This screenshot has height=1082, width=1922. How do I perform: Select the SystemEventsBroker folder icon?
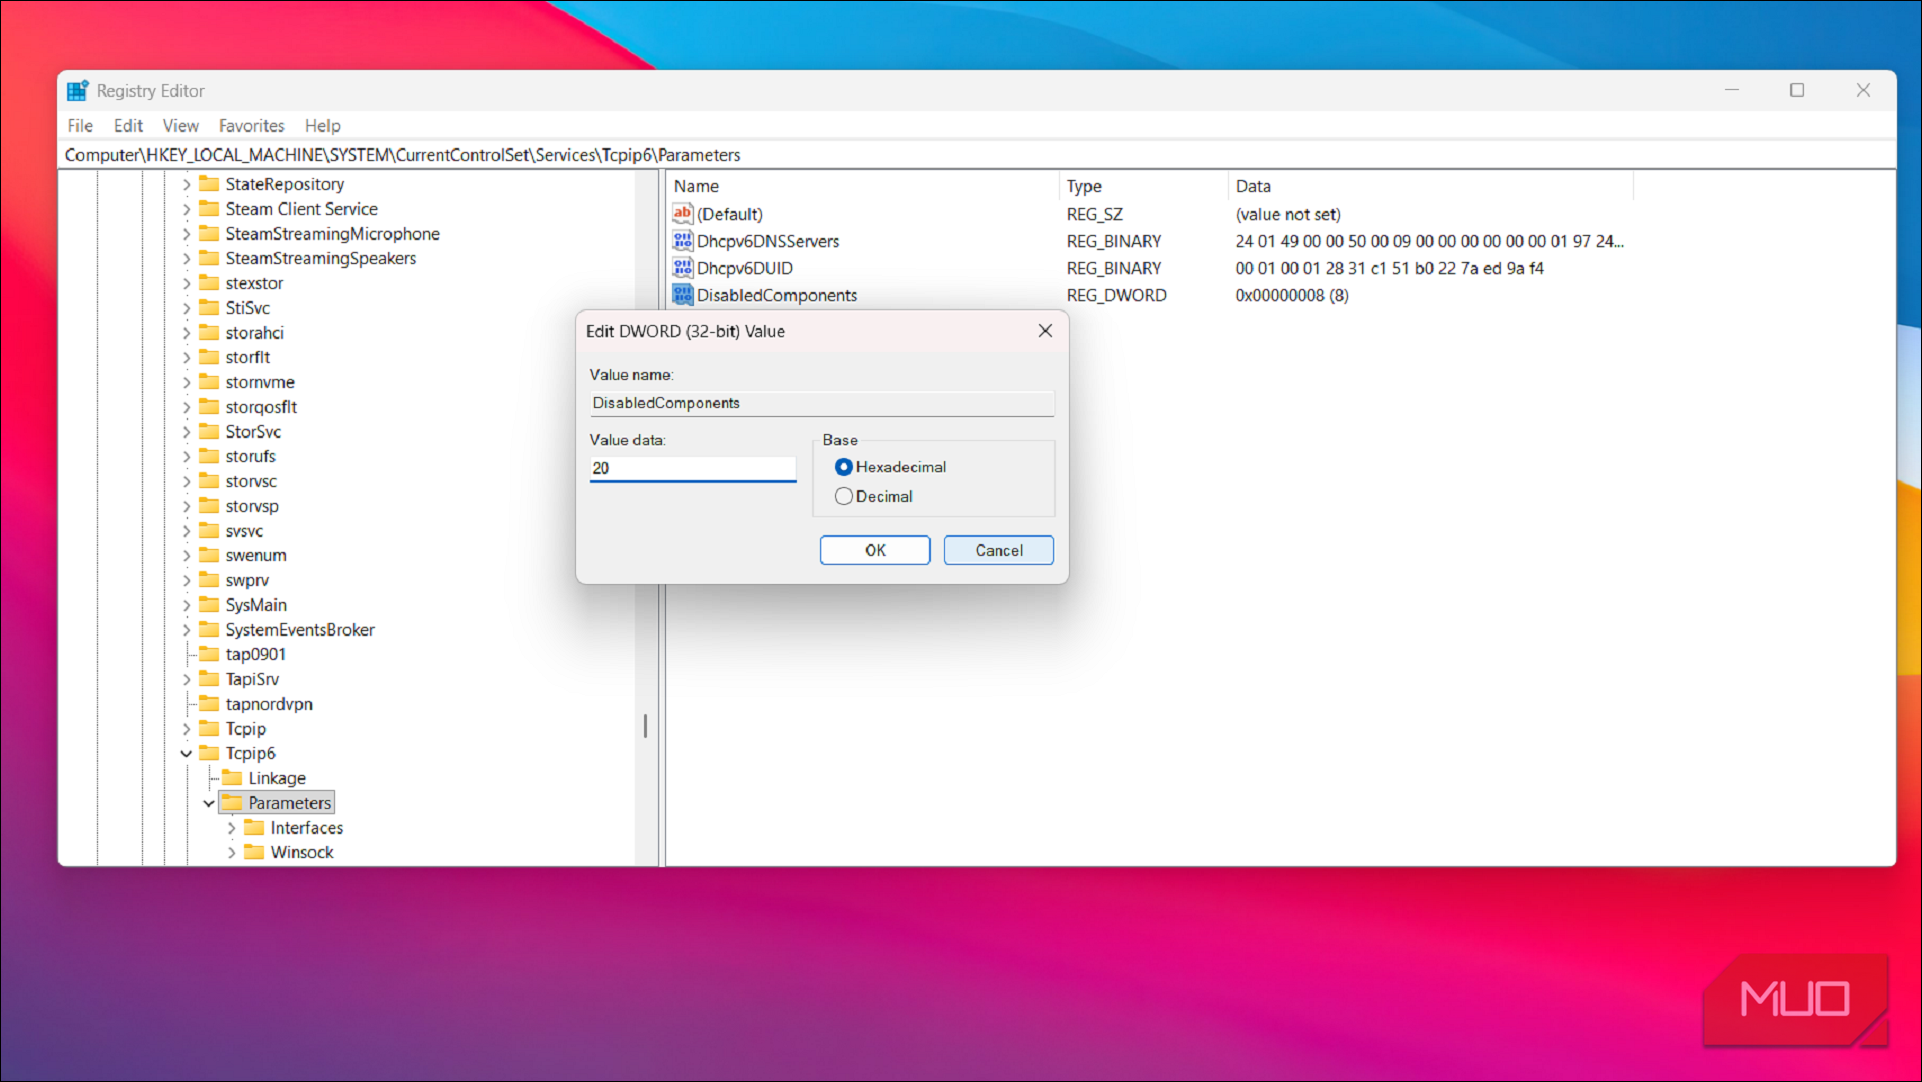click(x=209, y=629)
